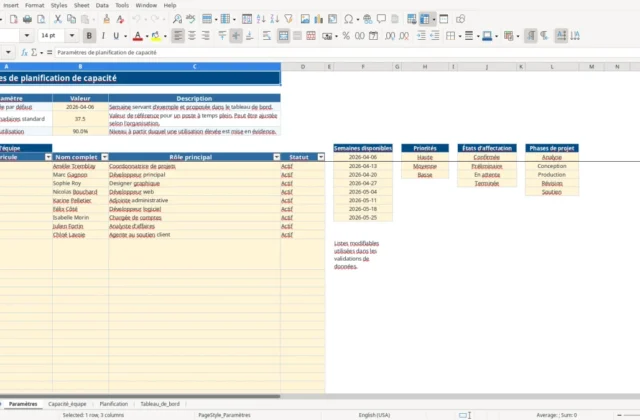
Task: Click in the formula input line
Action: pyautogui.click(x=347, y=52)
